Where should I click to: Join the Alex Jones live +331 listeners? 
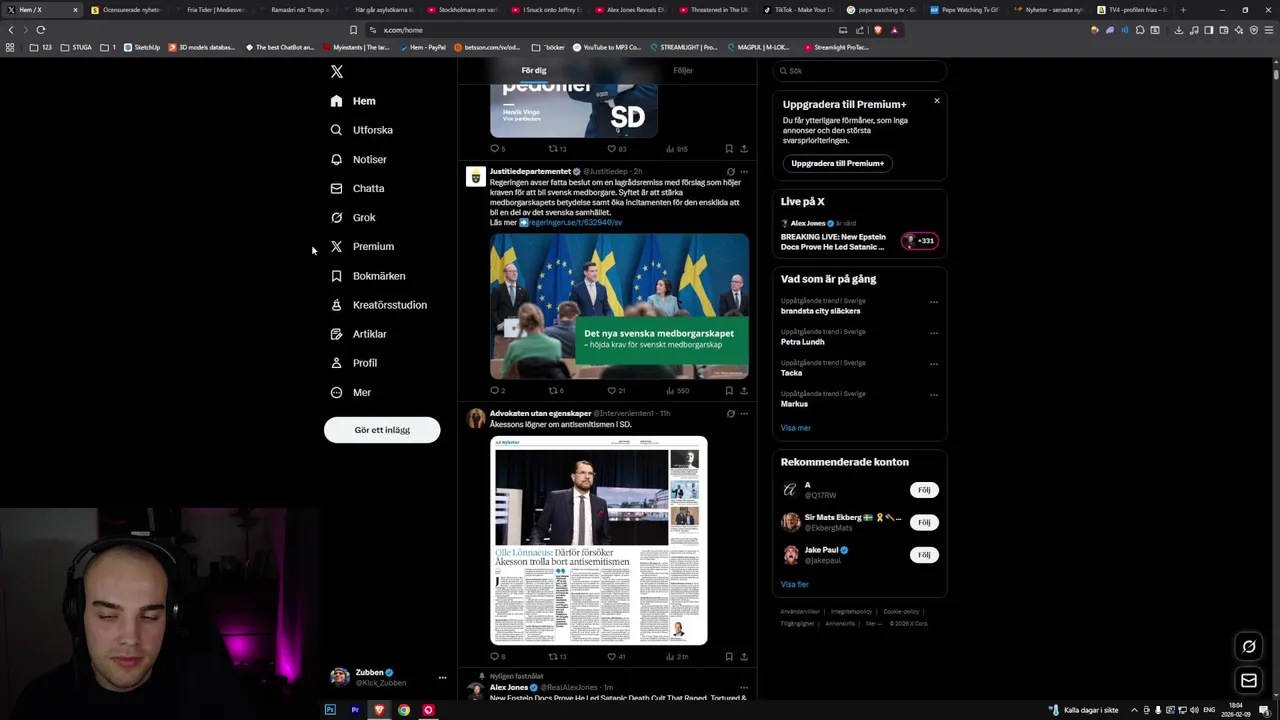pyautogui.click(x=920, y=241)
